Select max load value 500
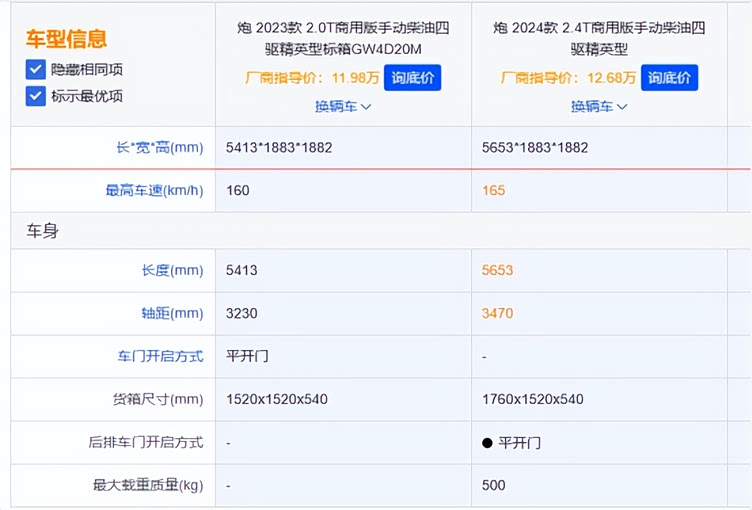 494,485
